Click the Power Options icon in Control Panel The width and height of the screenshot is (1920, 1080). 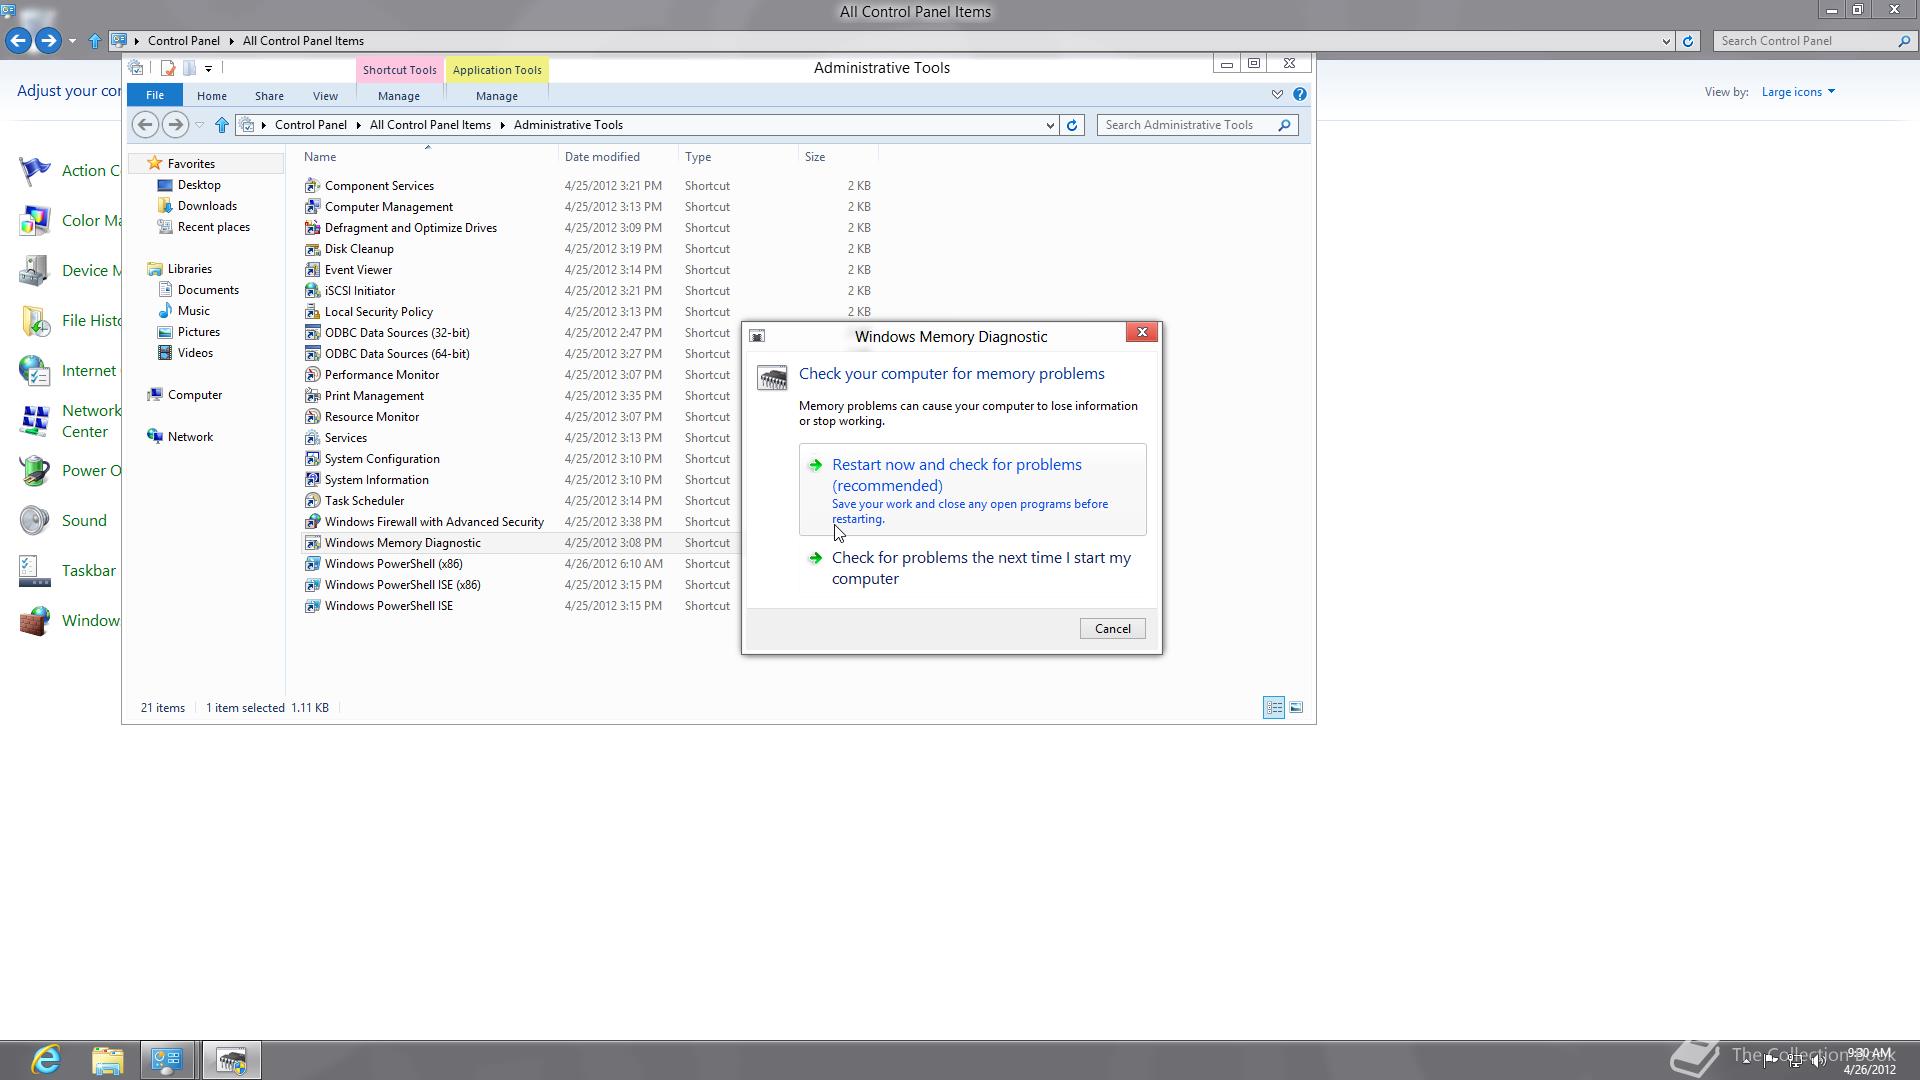pos(34,471)
